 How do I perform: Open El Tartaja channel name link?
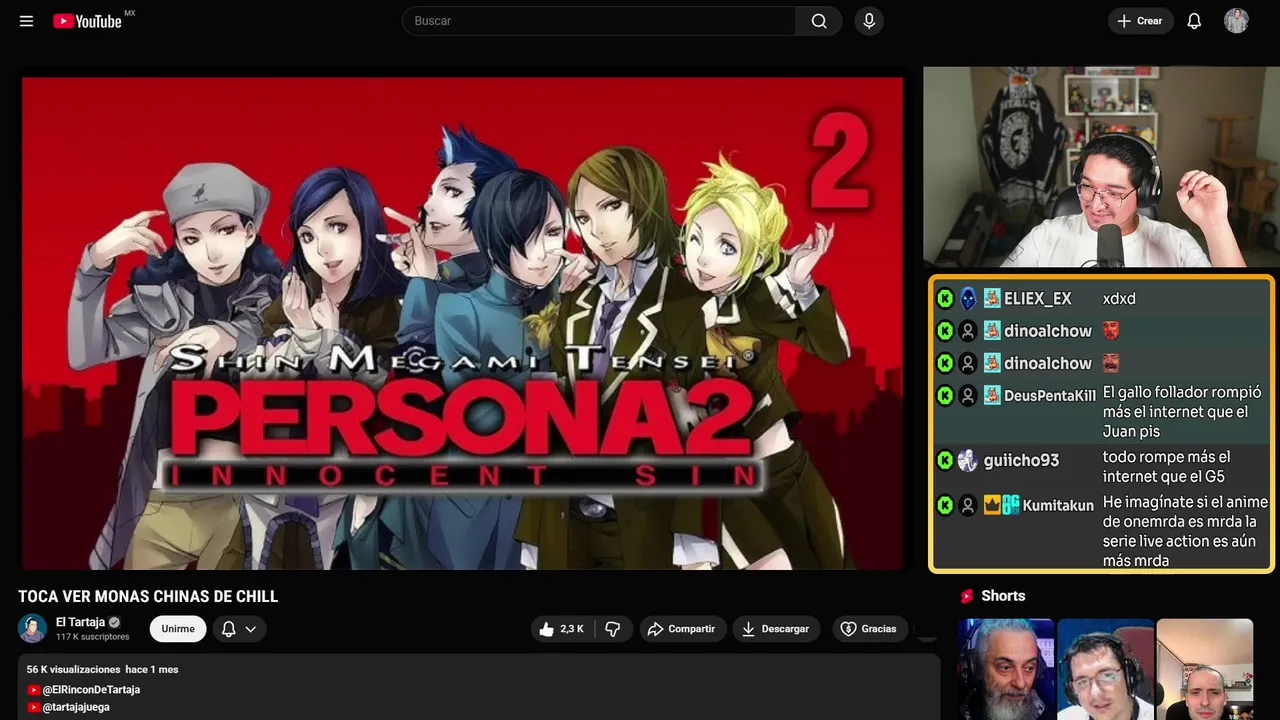coord(80,622)
